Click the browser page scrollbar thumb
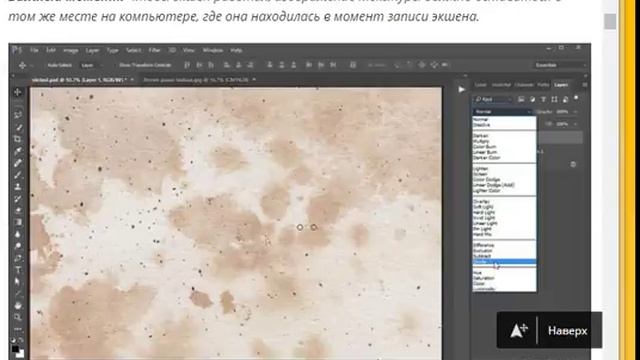 pos(610,21)
